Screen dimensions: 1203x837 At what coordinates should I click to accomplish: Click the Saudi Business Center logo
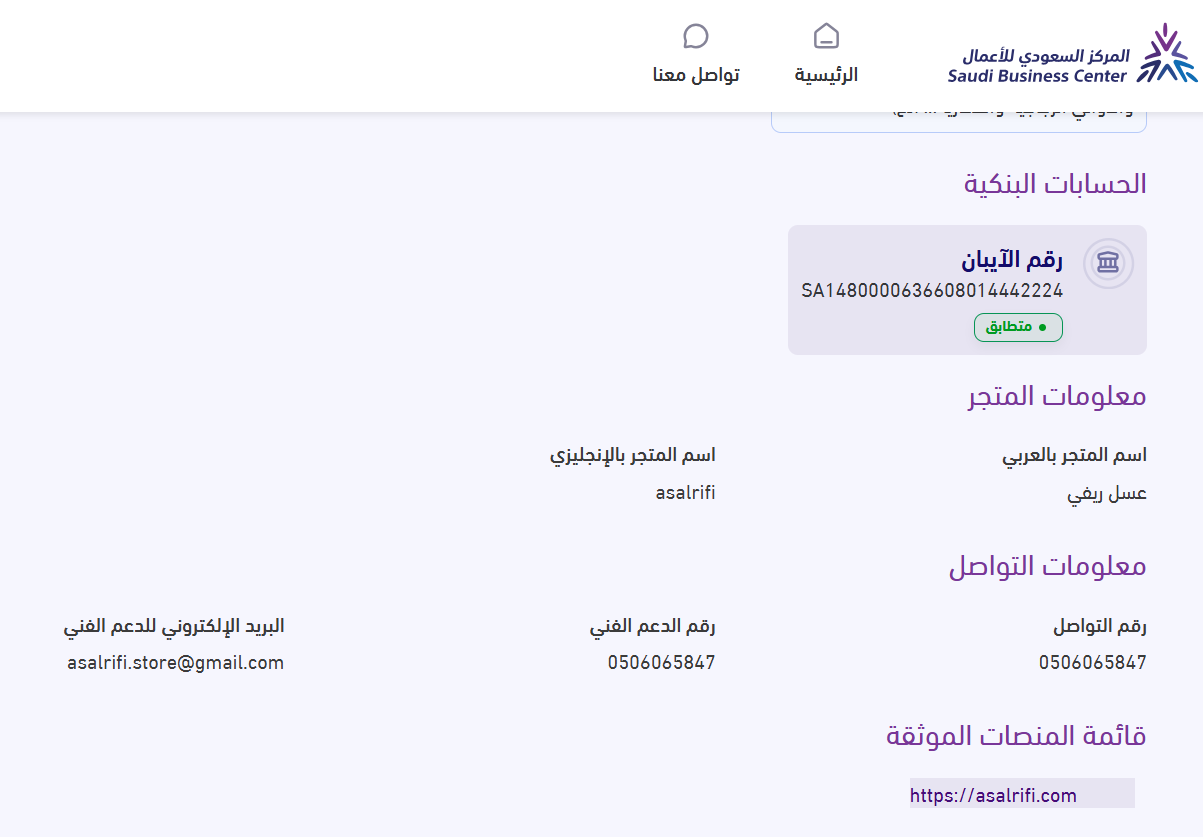pos(1071,54)
